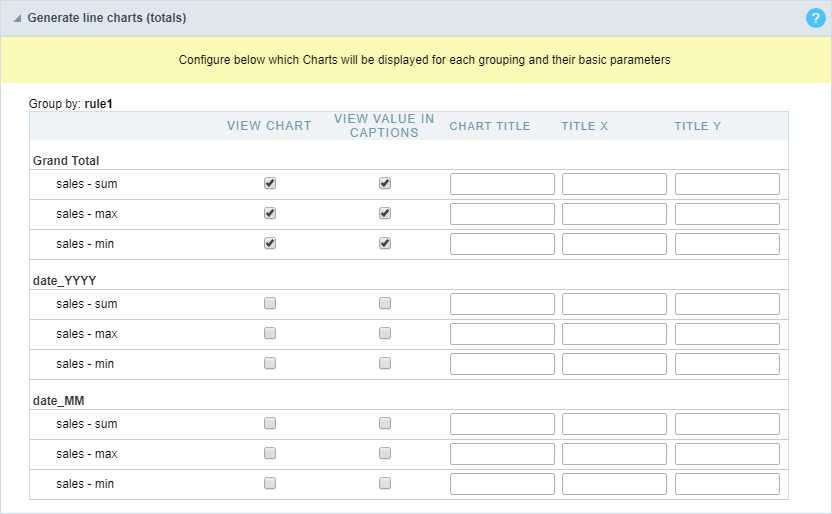
Task: Focus Title X field for Grand Total sales - max
Action: tap(614, 214)
